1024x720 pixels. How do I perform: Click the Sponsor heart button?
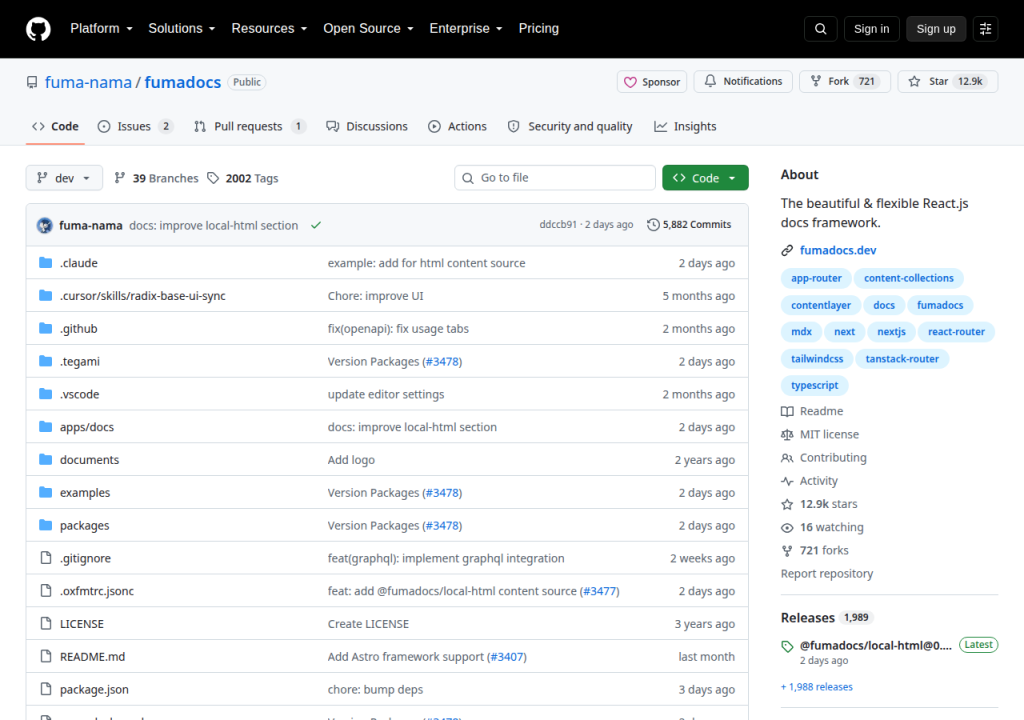pyautogui.click(x=652, y=82)
